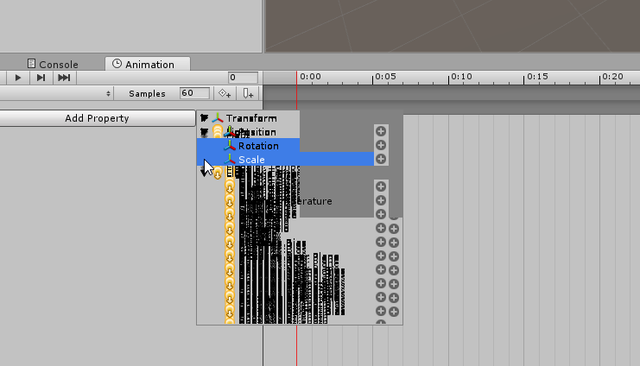Add a keyframe with the diamond icon
Screen dimensions: 640x366
[x=225, y=93]
